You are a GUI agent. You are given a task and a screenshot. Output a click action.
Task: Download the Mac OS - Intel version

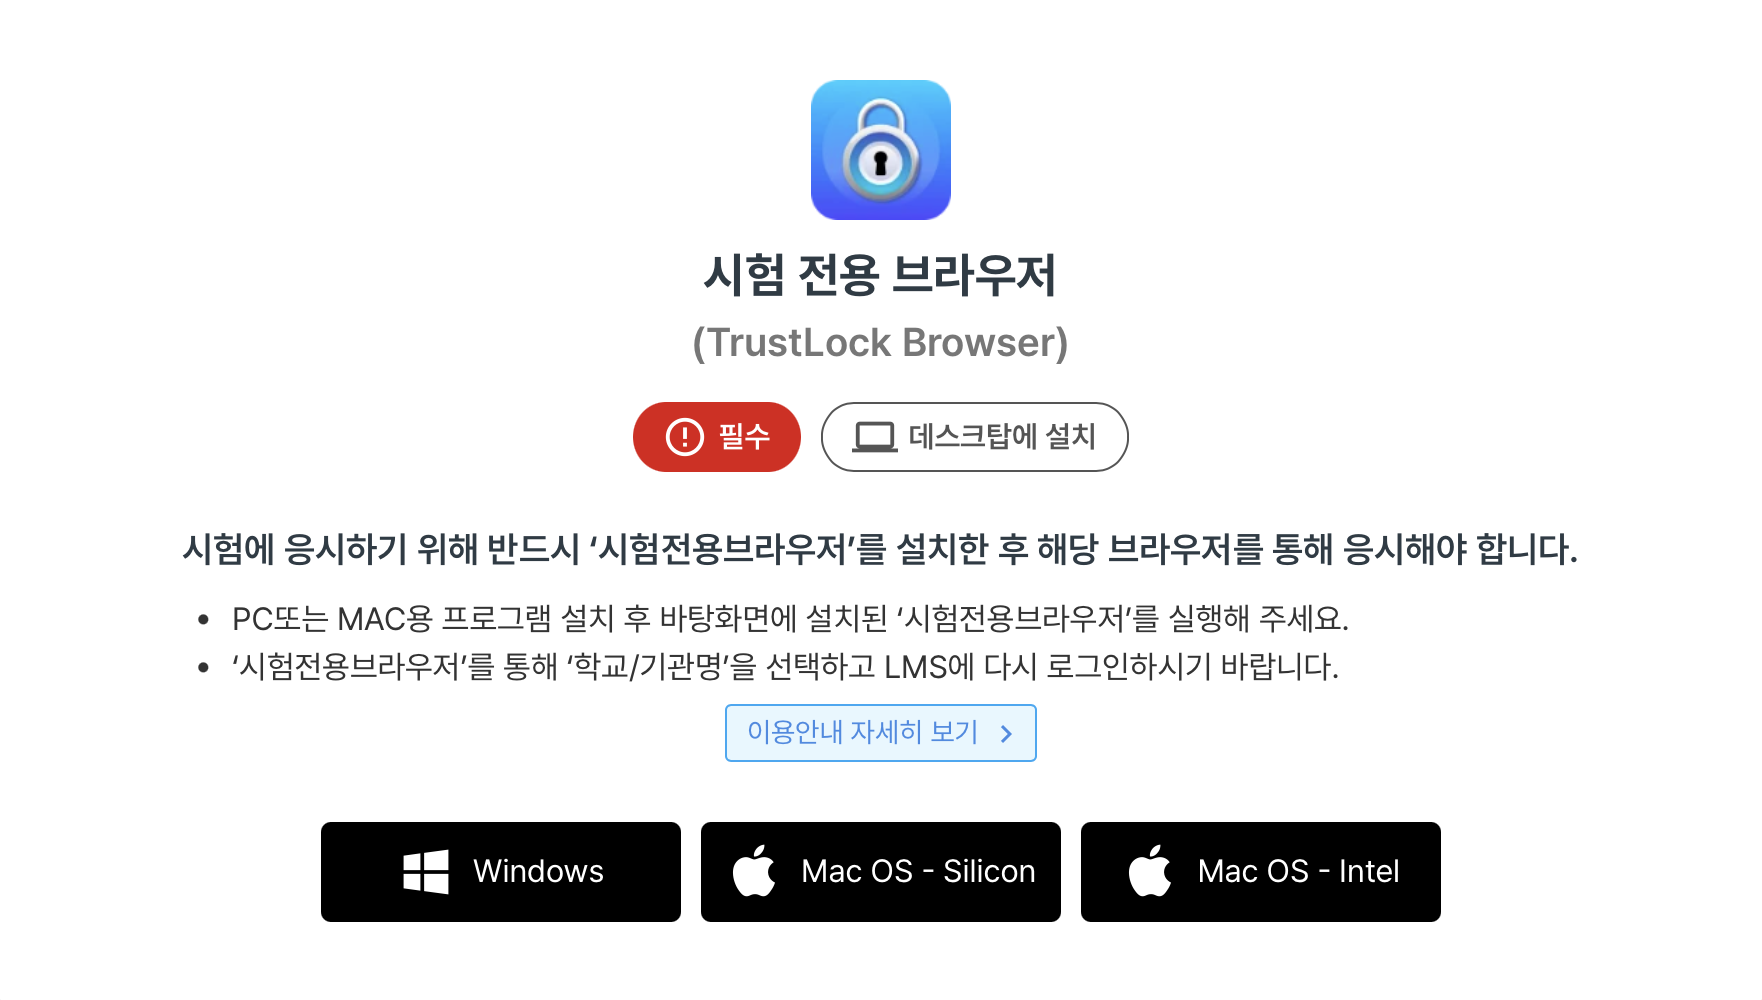(1261, 872)
